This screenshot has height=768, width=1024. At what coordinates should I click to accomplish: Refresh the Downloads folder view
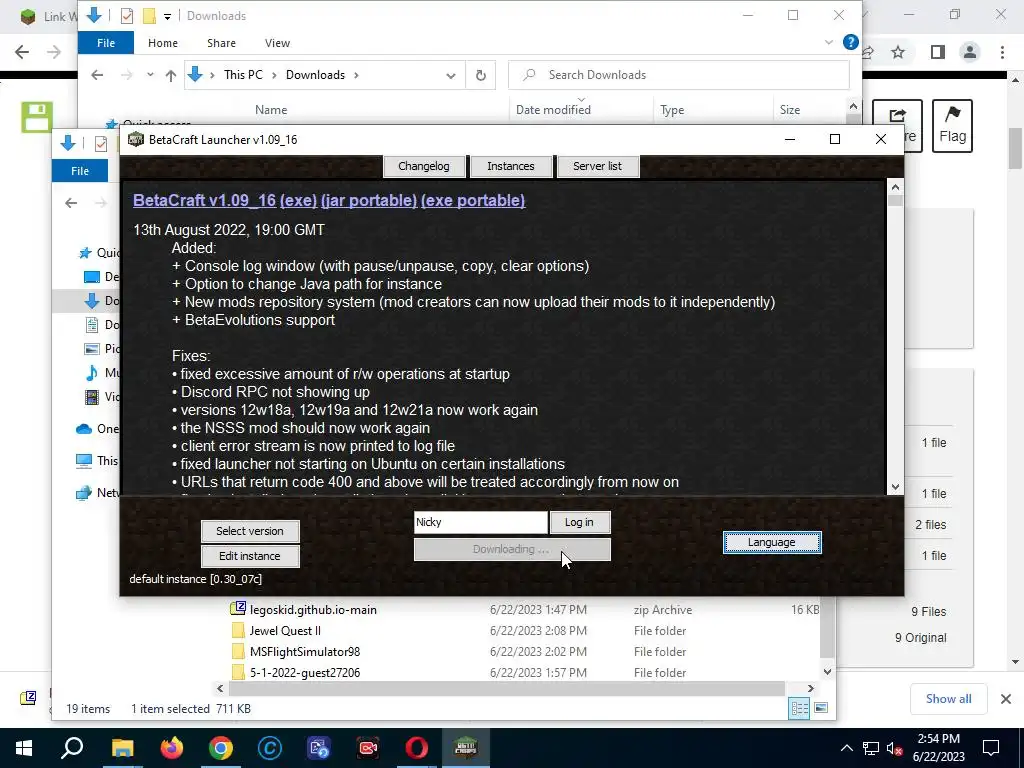[x=481, y=75]
